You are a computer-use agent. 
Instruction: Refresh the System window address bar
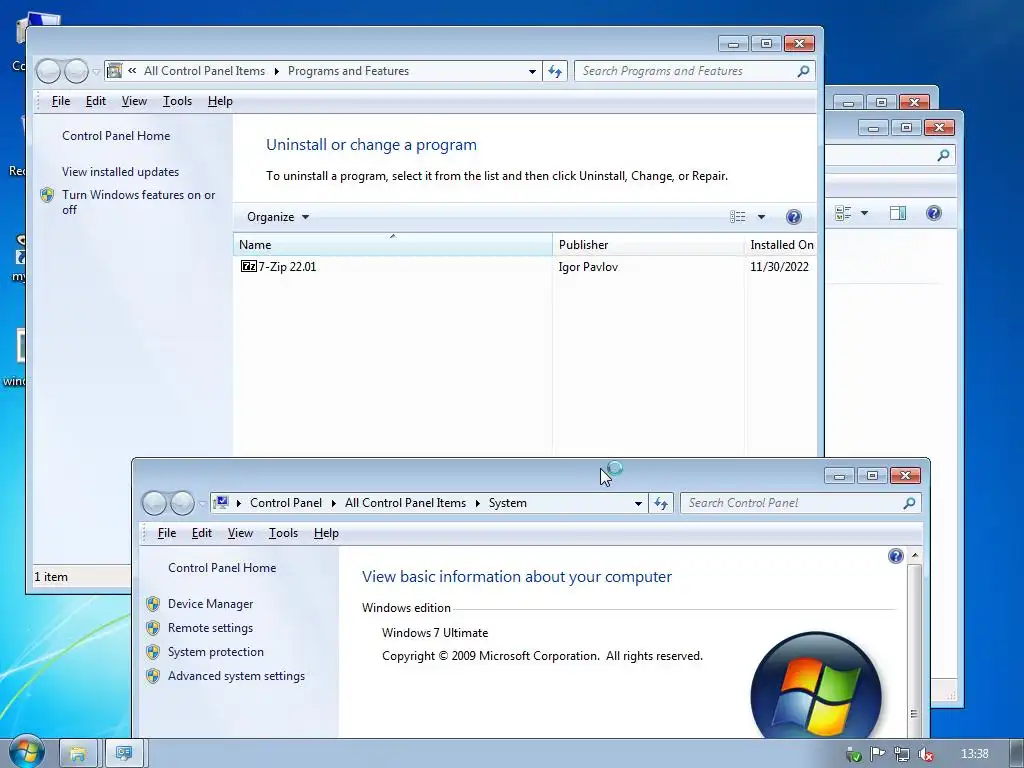(661, 504)
